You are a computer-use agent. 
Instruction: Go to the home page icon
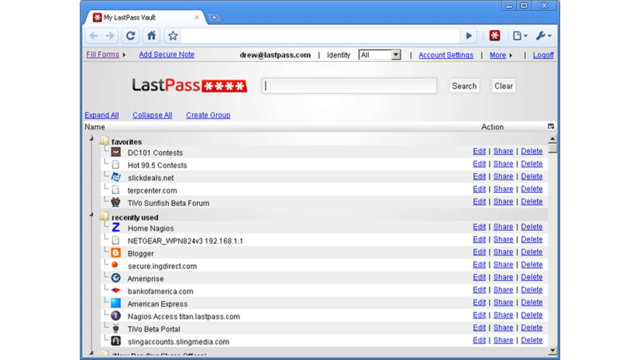coord(151,36)
